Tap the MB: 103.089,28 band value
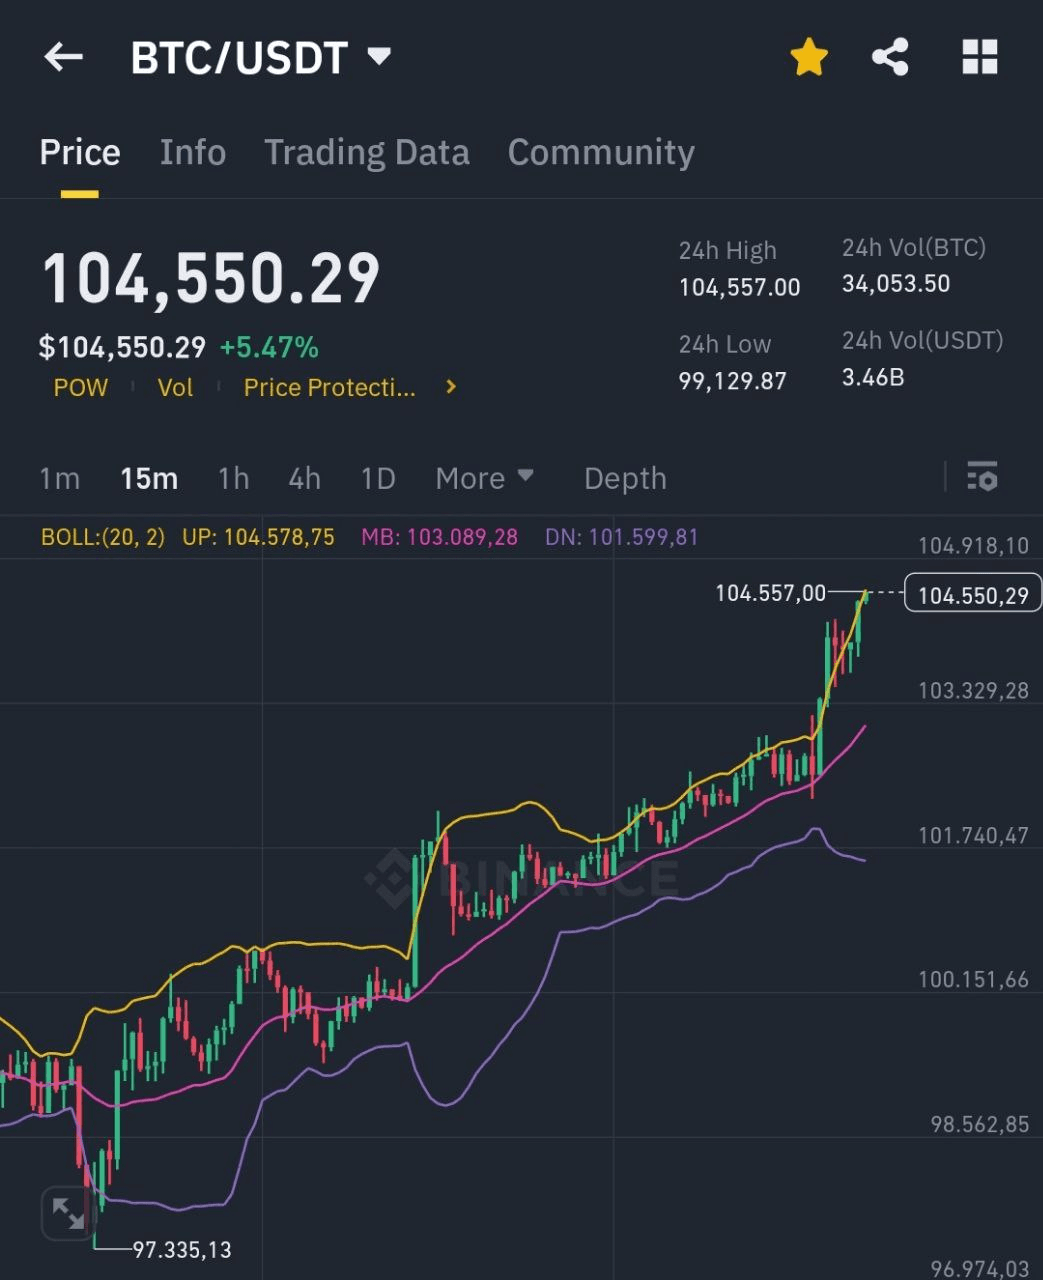Image resolution: width=1043 pixels, height=1280 pixels. tap(440, 537)
